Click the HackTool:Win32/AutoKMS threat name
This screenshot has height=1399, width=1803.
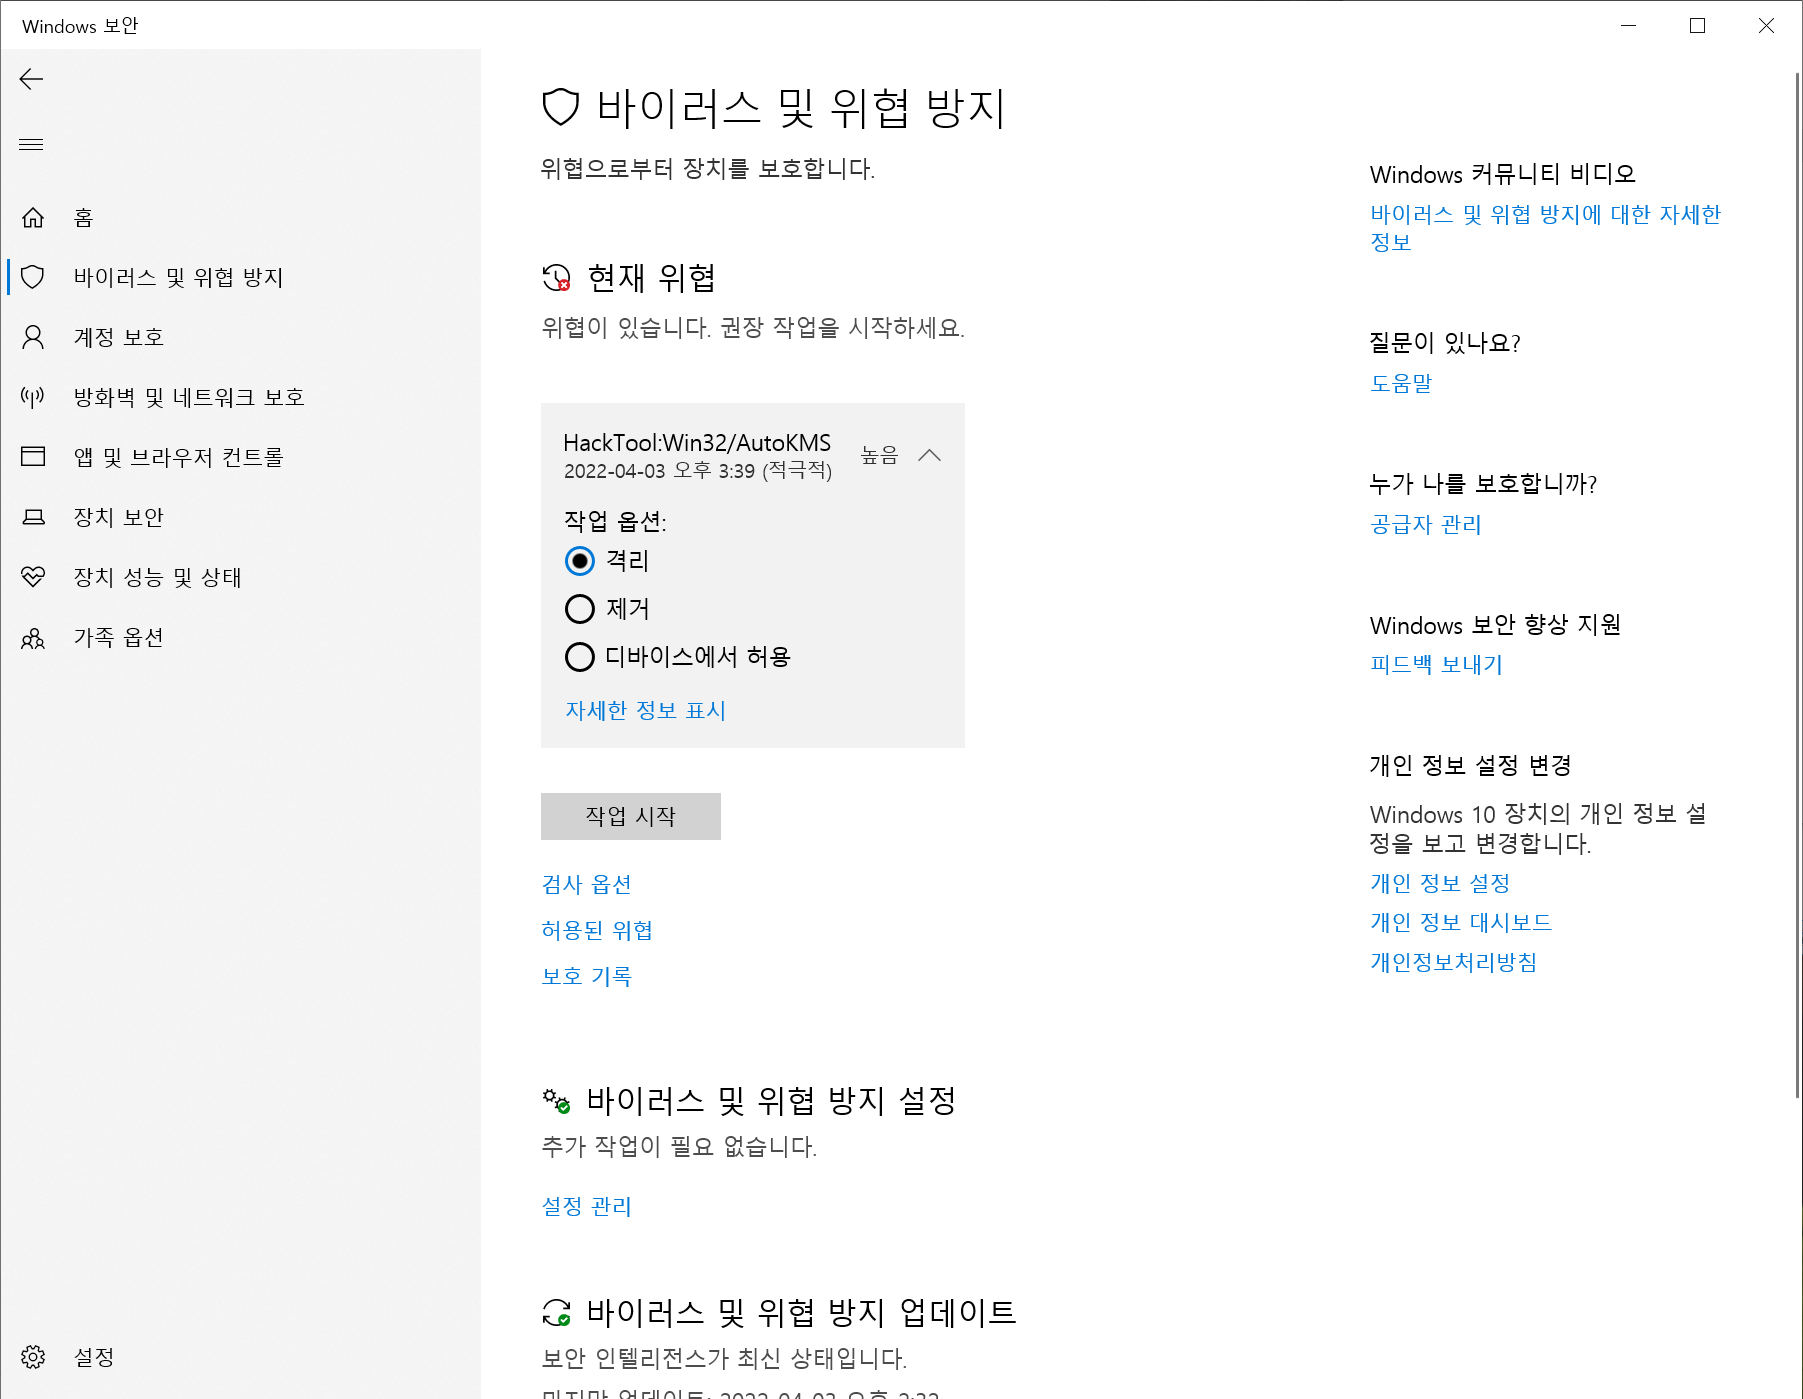click(x=697, y=443)
